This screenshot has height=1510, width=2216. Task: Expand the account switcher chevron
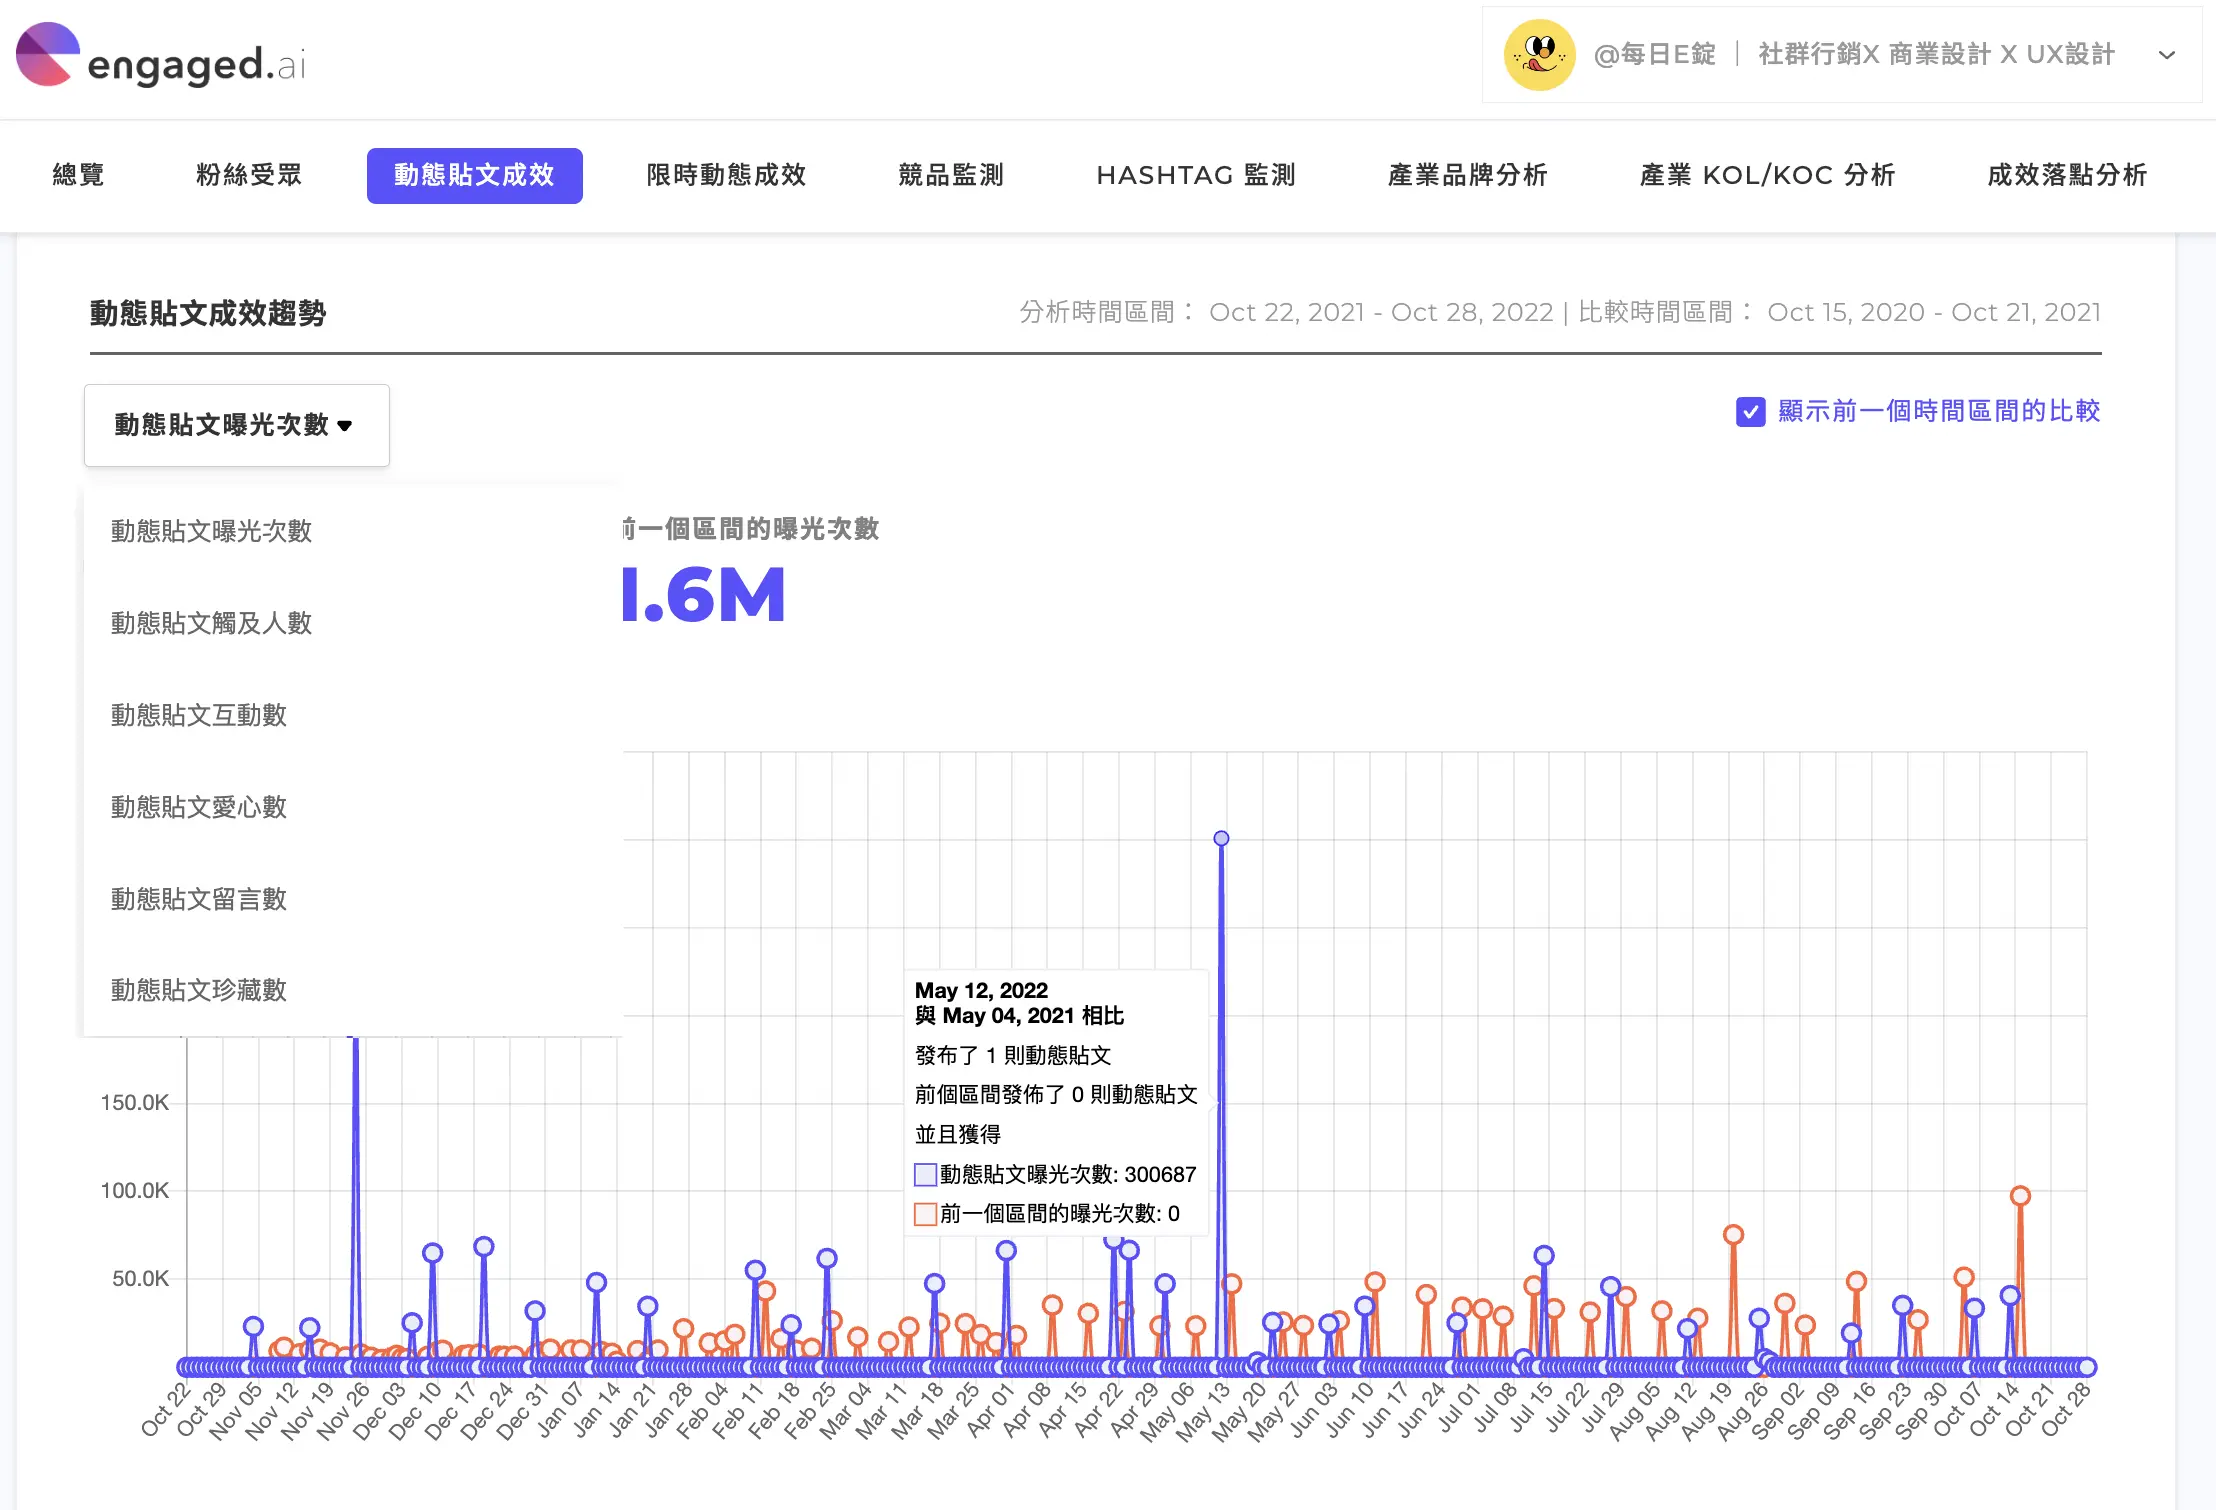tap(2166, 55)
